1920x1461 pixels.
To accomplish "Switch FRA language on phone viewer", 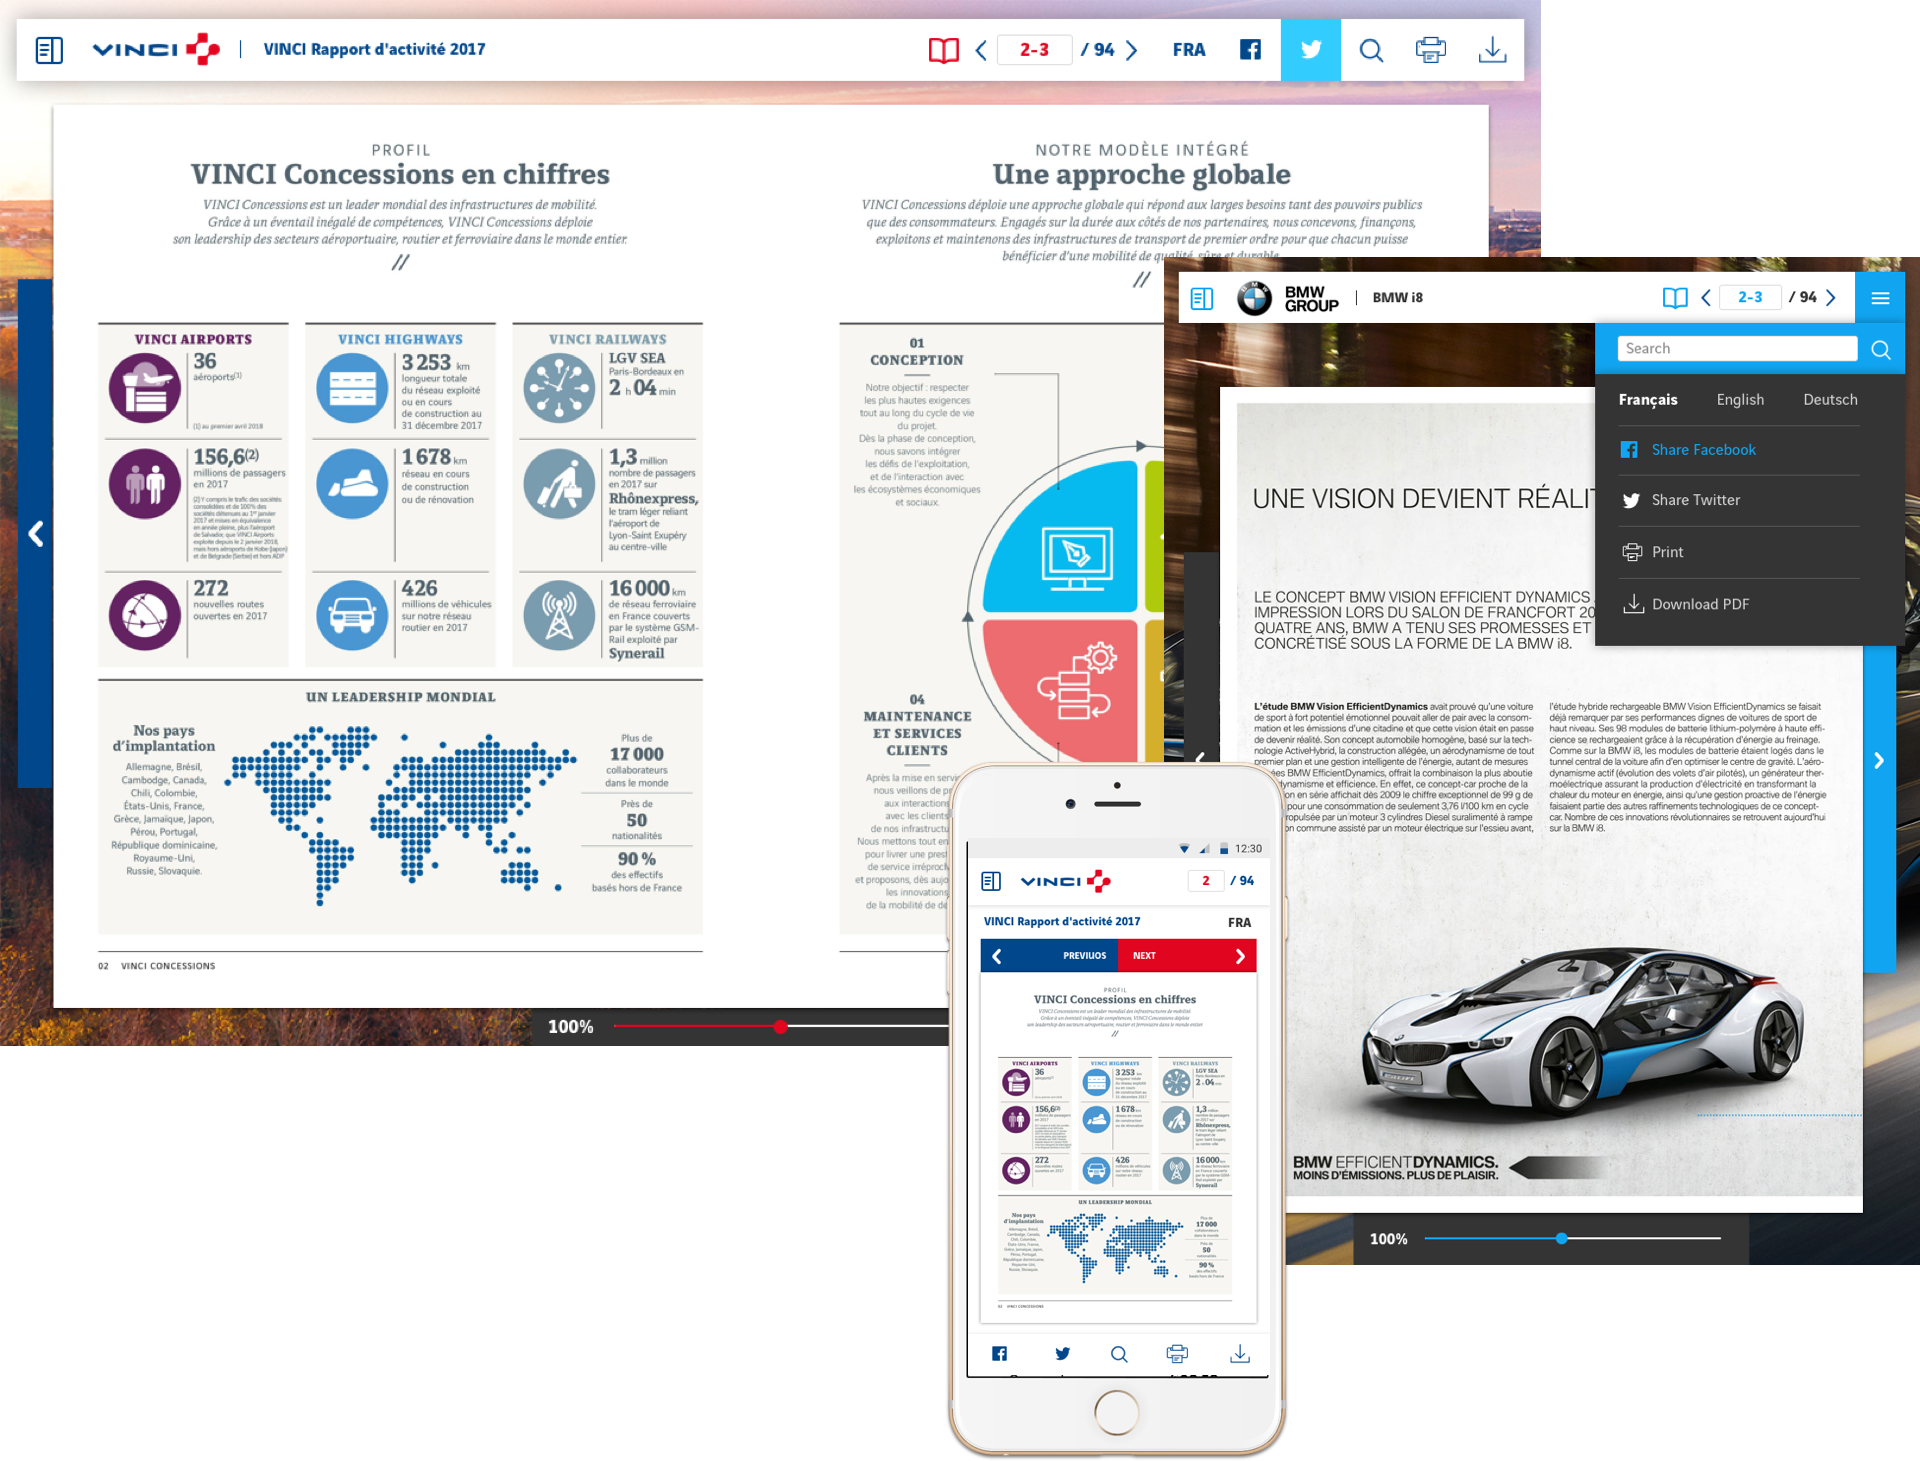I will pyautogui.click(x=1239, y=922).
